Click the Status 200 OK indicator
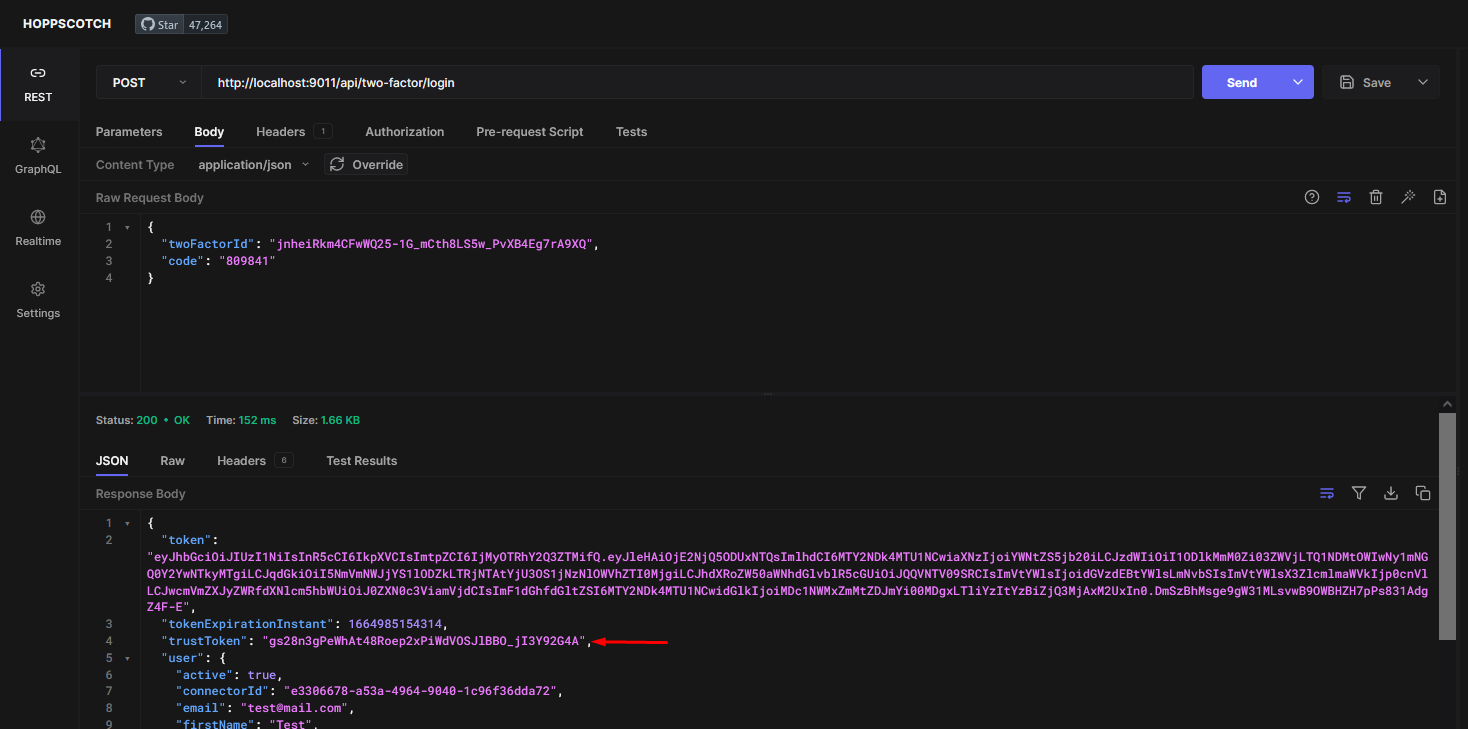Viewport: 1468px width, 729px height. 143,420
